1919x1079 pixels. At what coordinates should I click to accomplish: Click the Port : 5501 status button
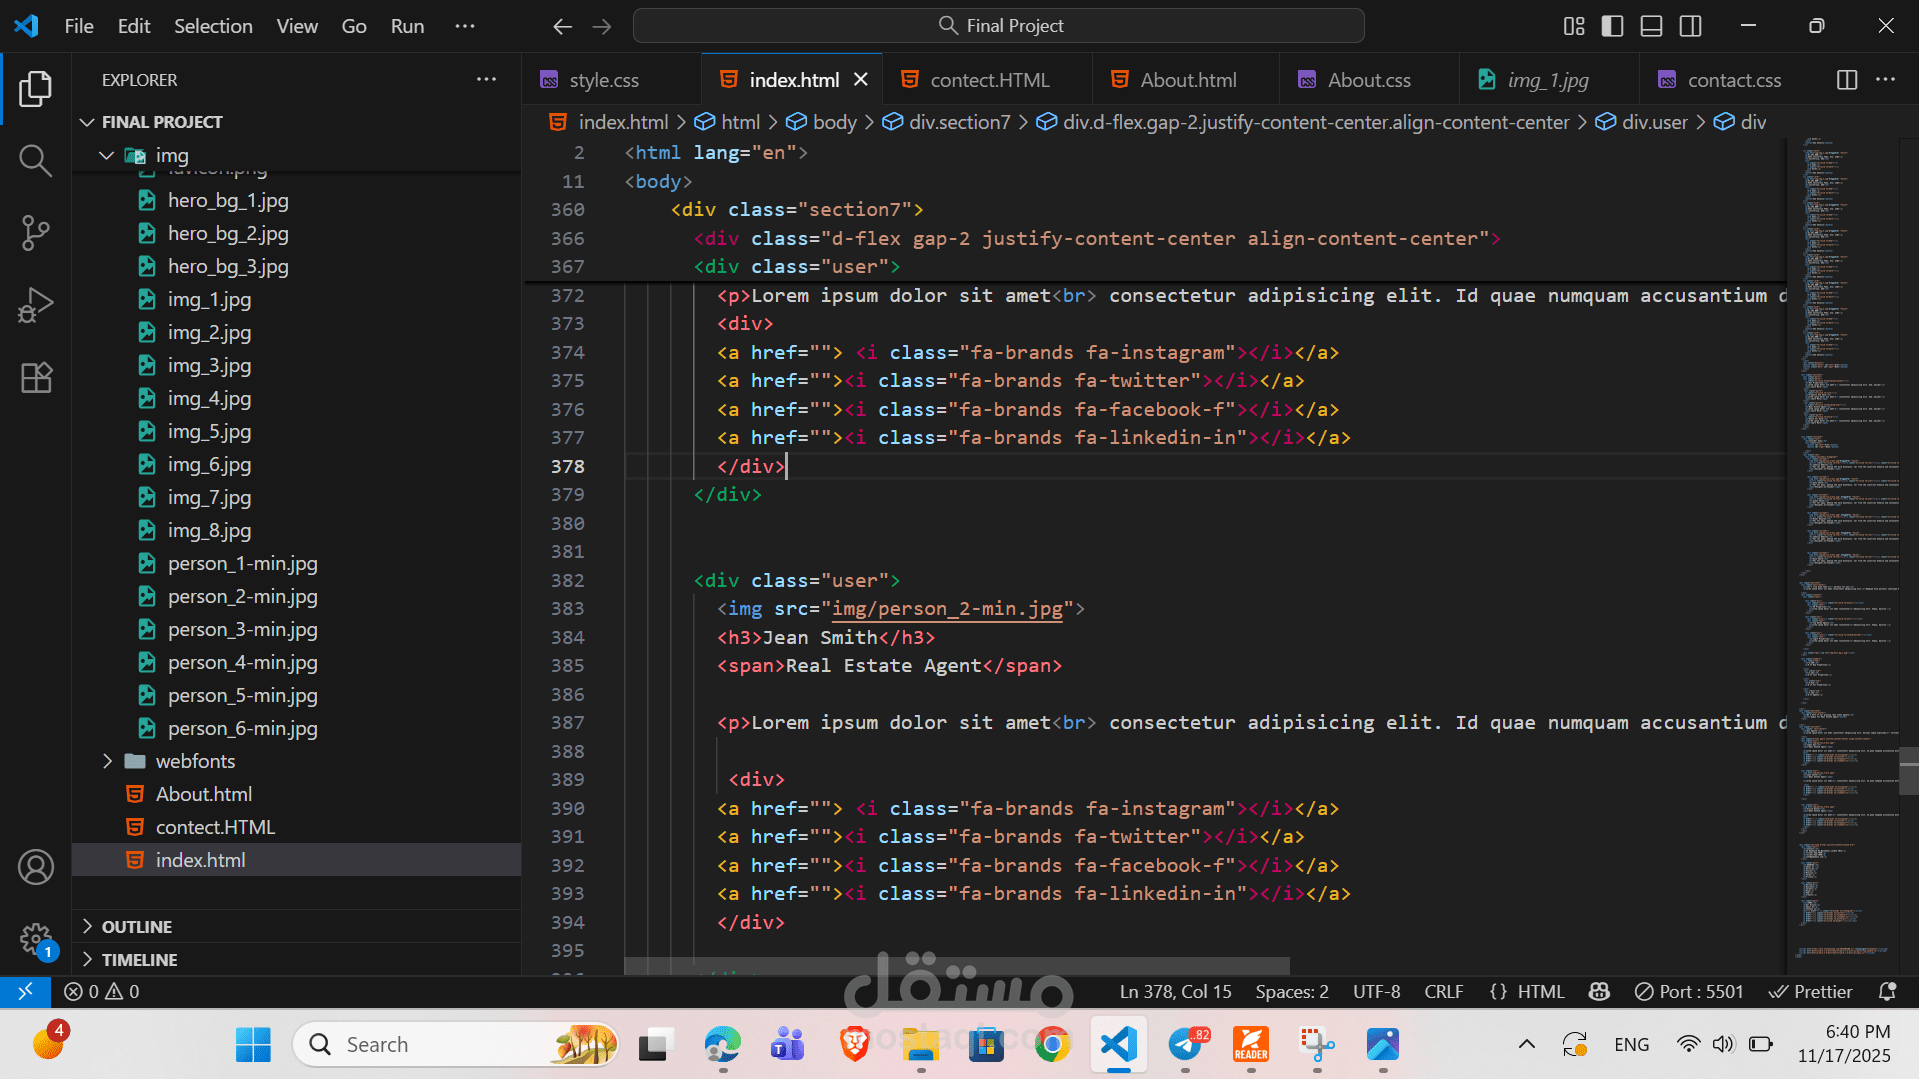1689,991
